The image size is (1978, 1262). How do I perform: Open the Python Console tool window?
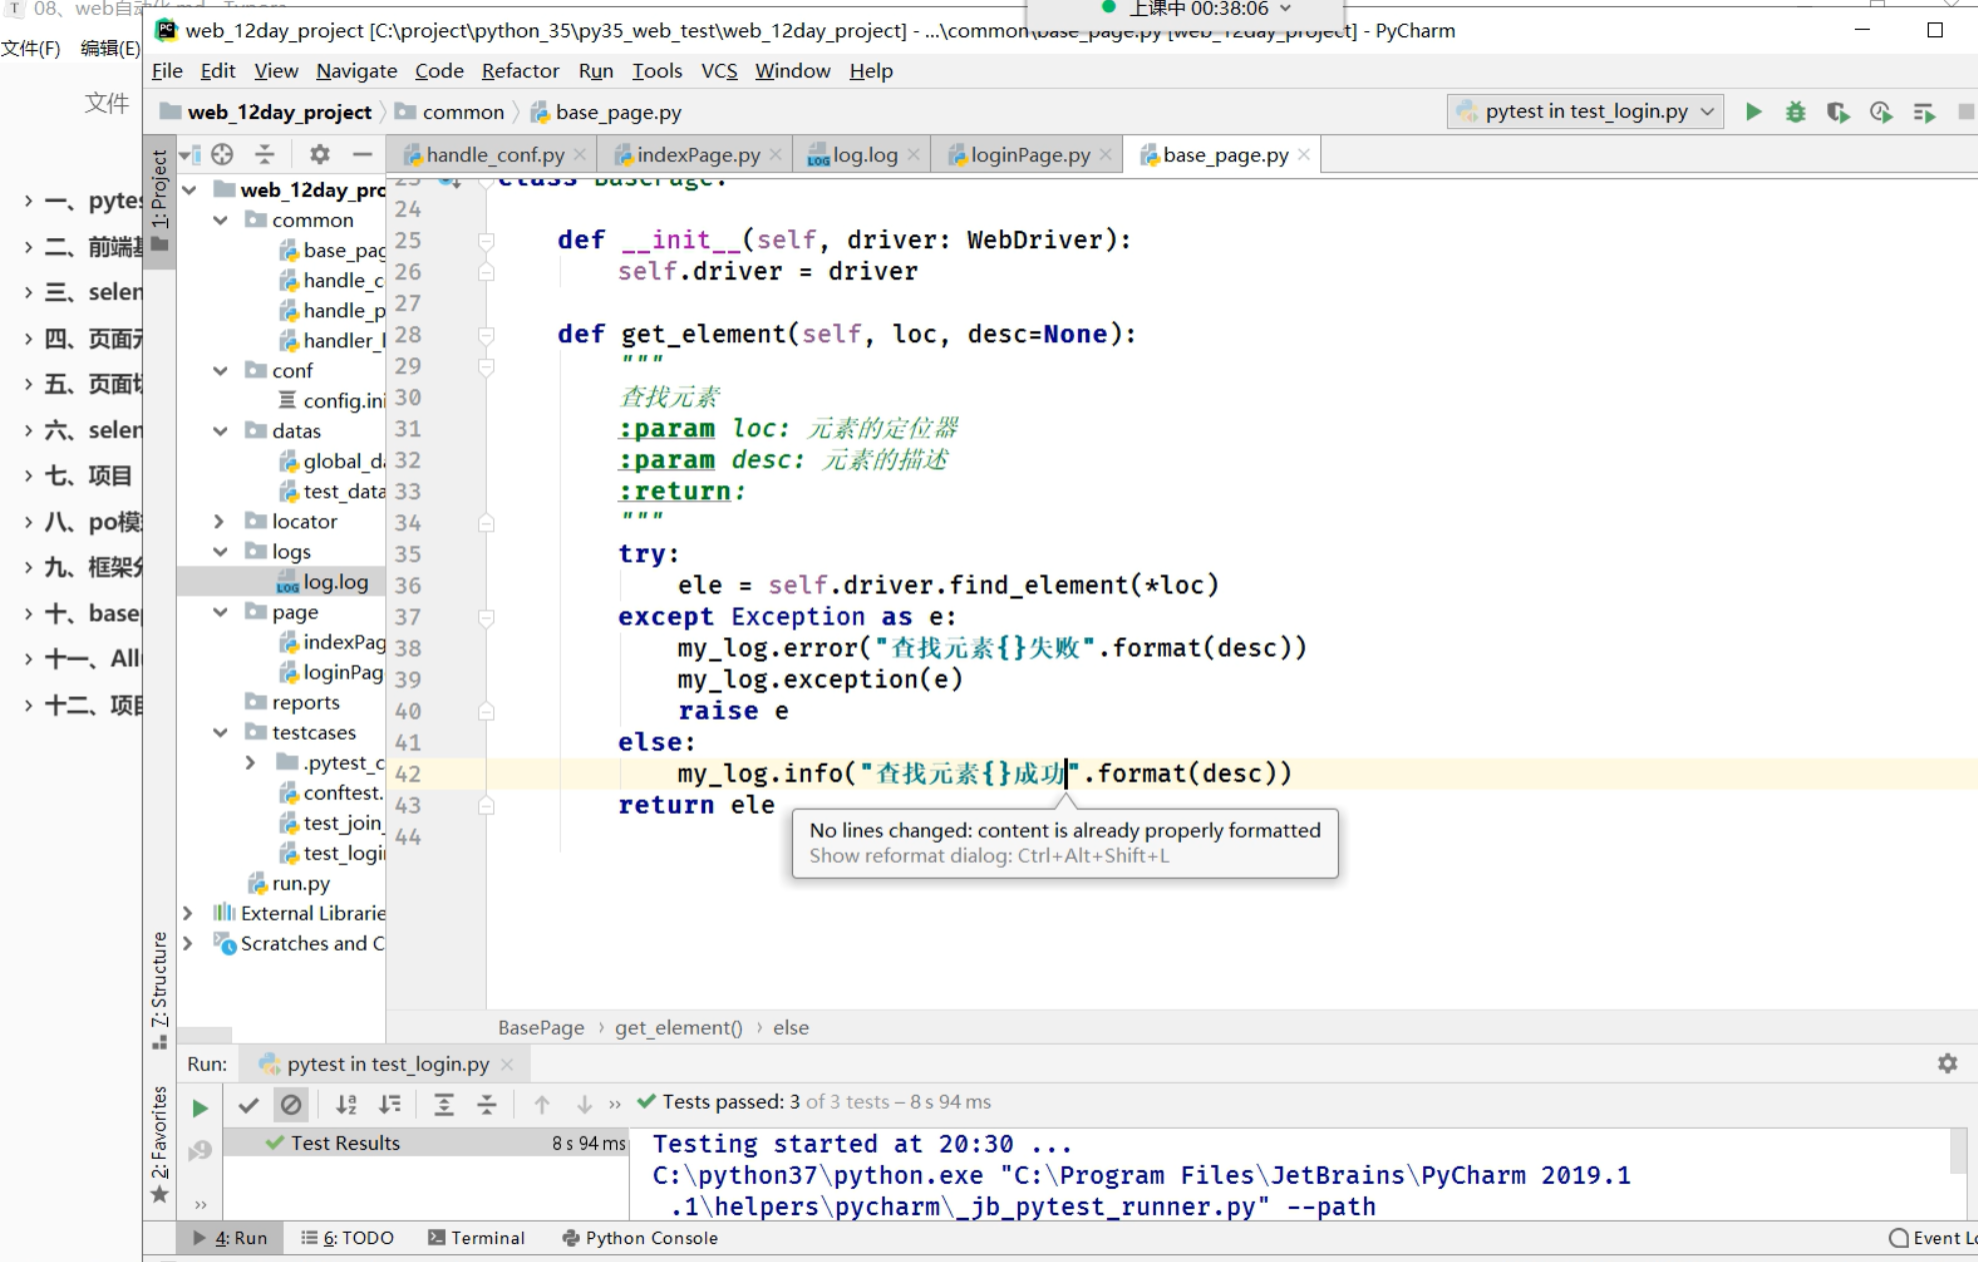(x=640, y=1237)
